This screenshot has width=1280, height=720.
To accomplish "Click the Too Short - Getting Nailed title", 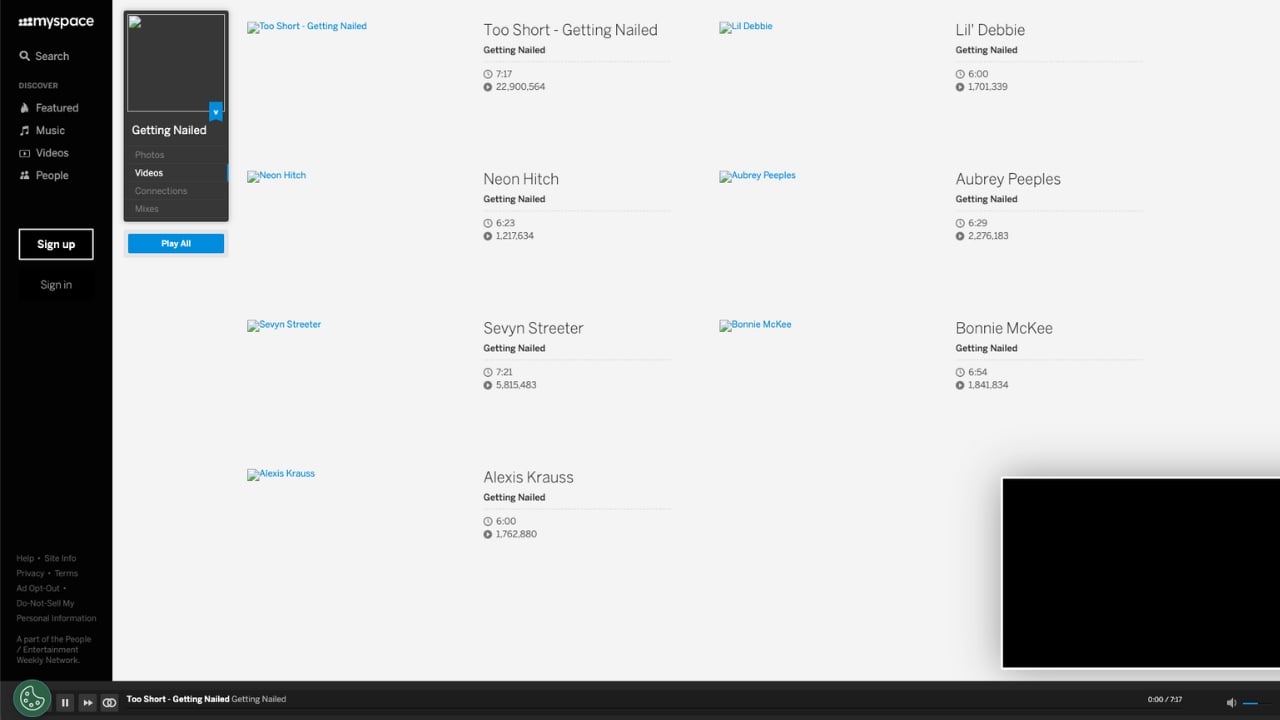I will click(570, 30).
